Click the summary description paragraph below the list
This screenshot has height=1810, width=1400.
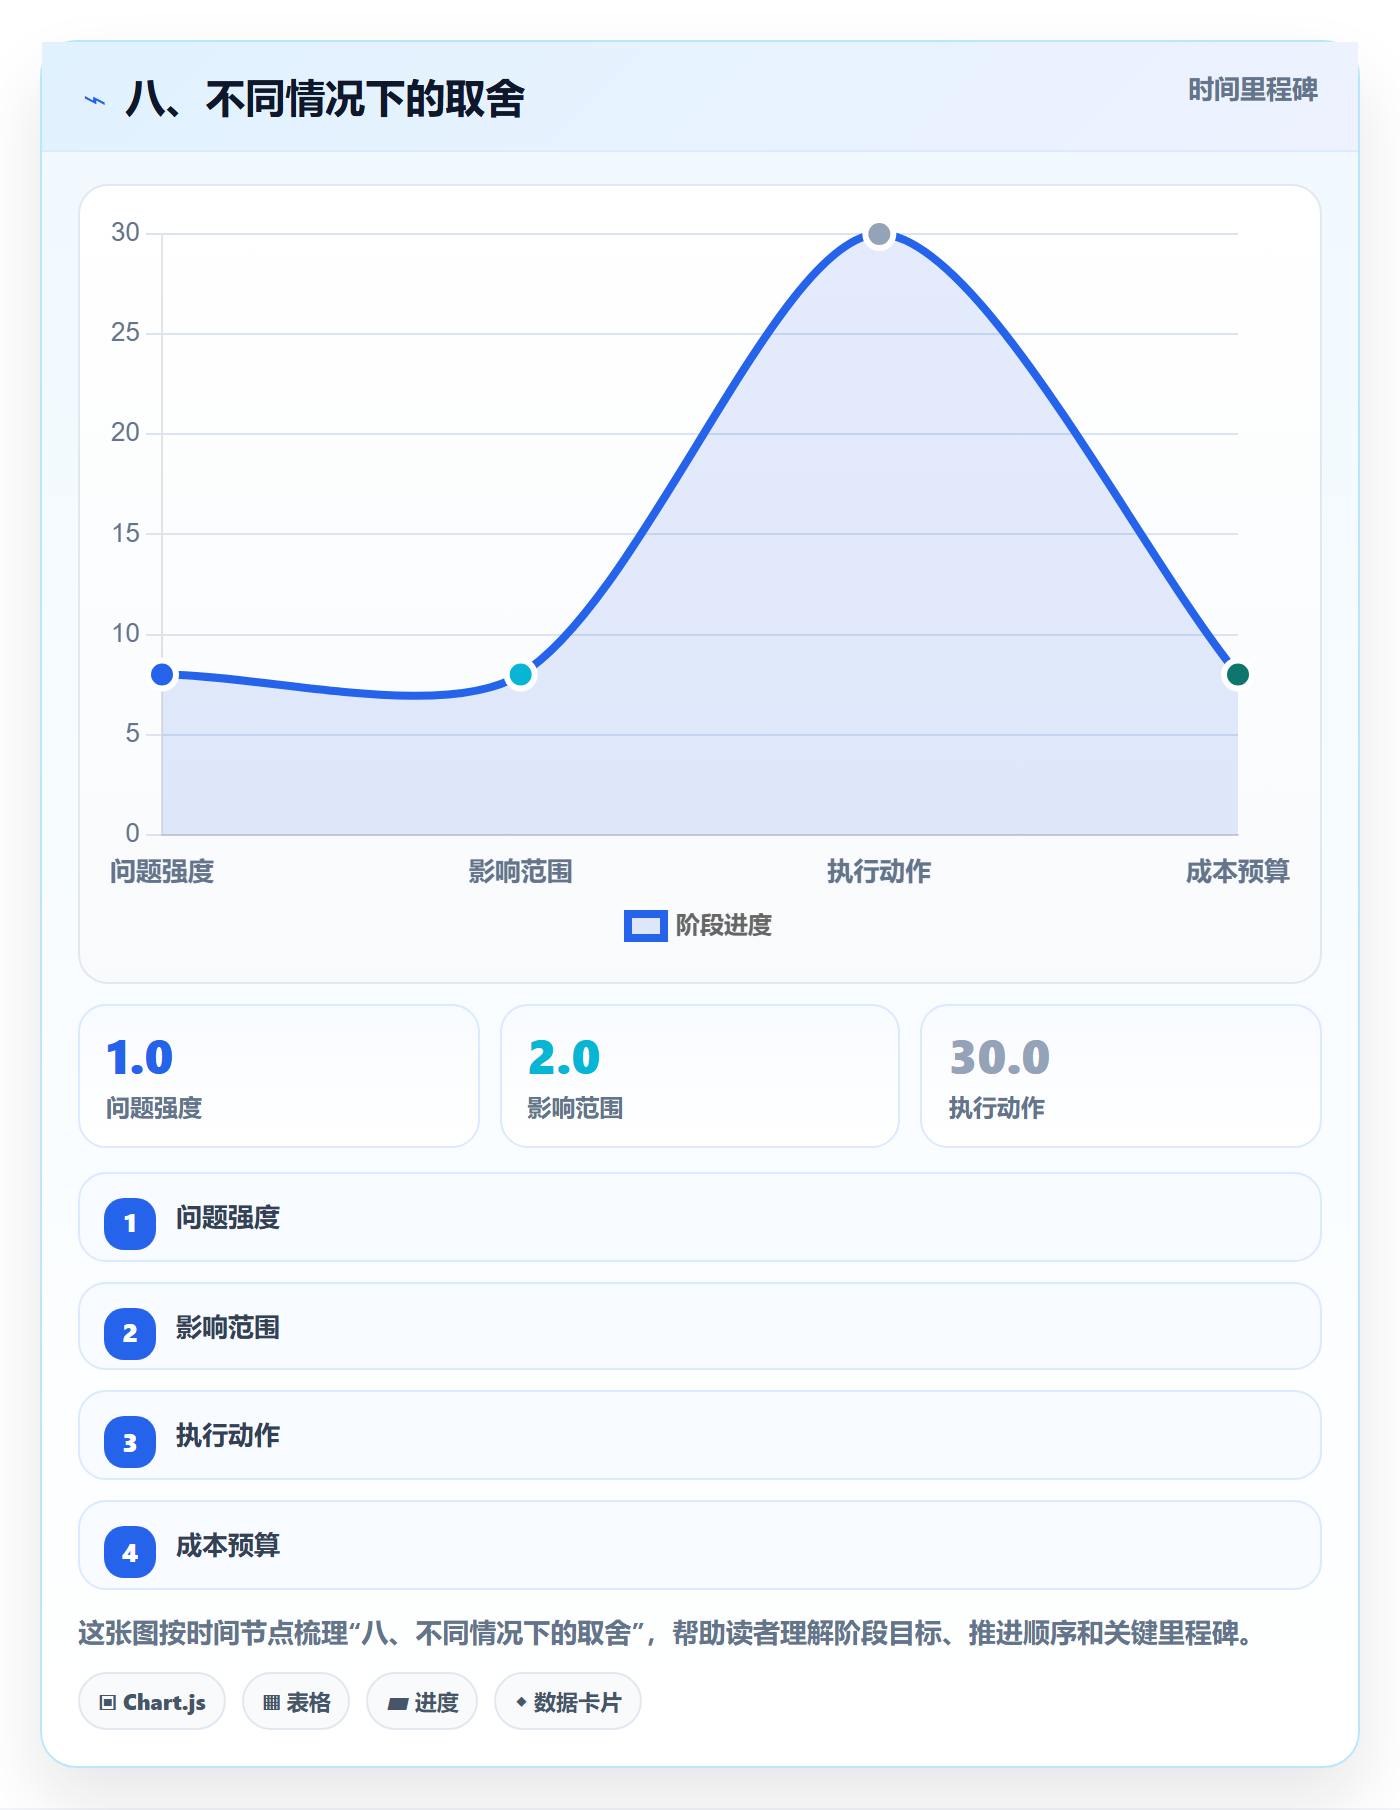point(668,1634)
